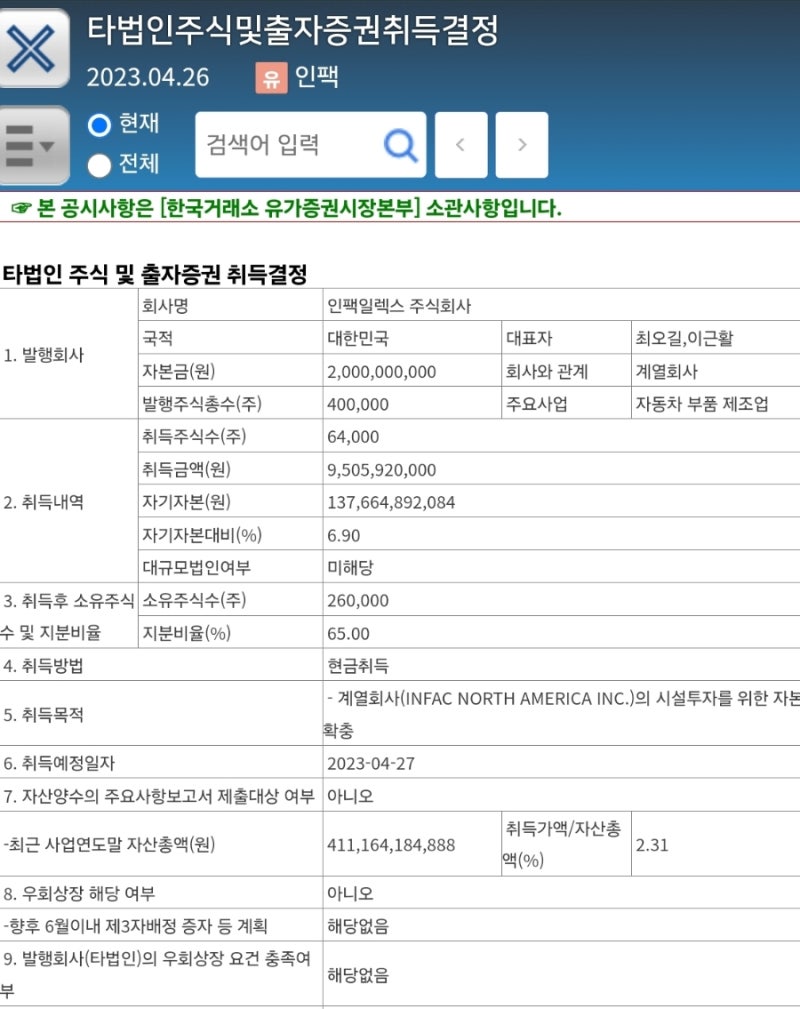Click the 취득예정일자 date 2023-04-27
The width and height of the screenshot is (800, 1009).
click(x=373, y=762)
